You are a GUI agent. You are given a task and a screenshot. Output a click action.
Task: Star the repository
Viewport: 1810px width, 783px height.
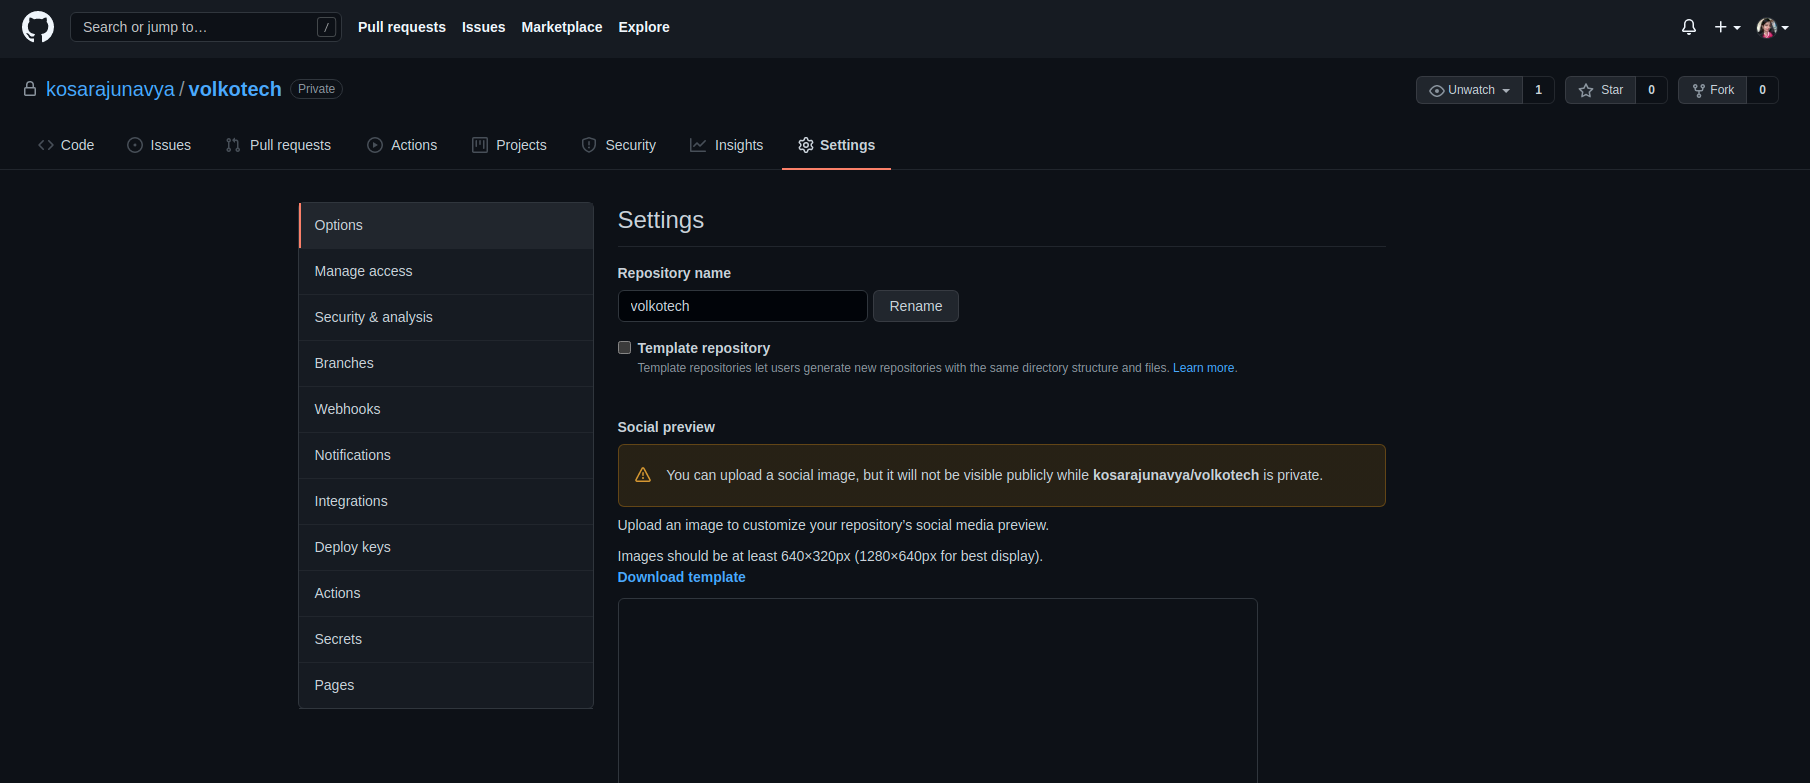pyautogui.click(x=1600, y=90)
